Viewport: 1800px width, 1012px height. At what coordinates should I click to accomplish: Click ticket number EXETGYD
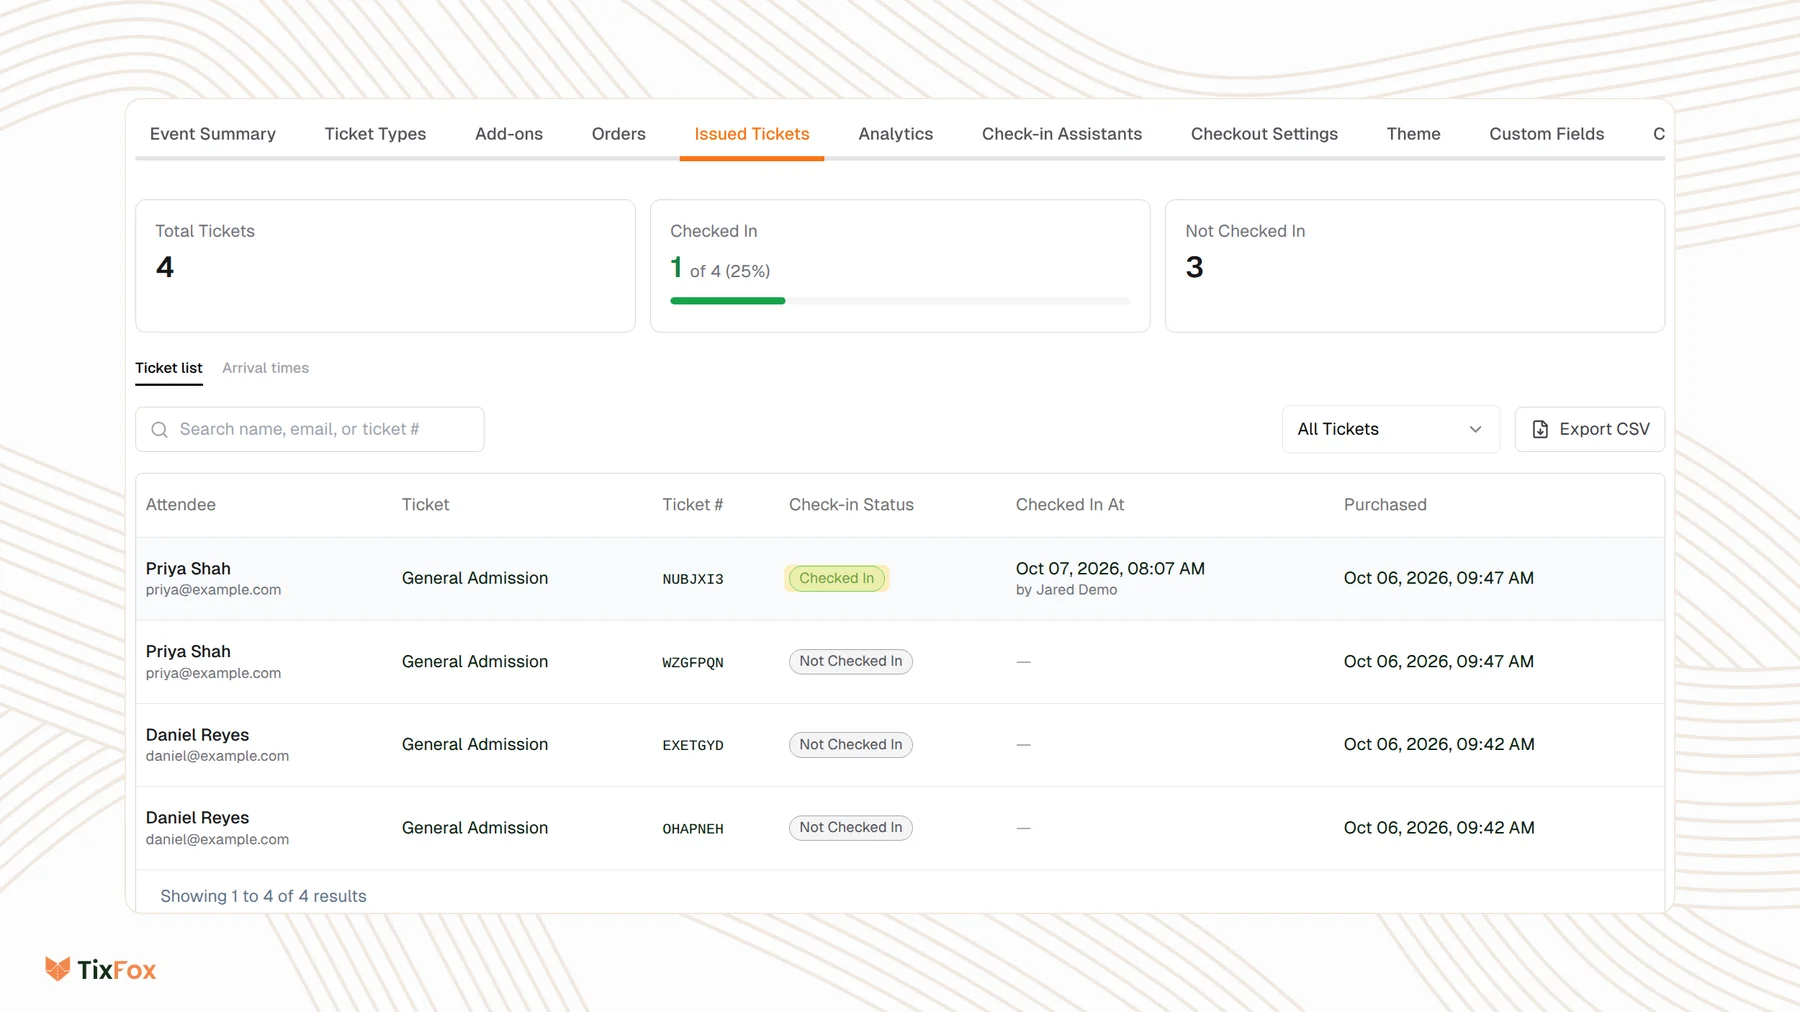click(x=693, y=745)
